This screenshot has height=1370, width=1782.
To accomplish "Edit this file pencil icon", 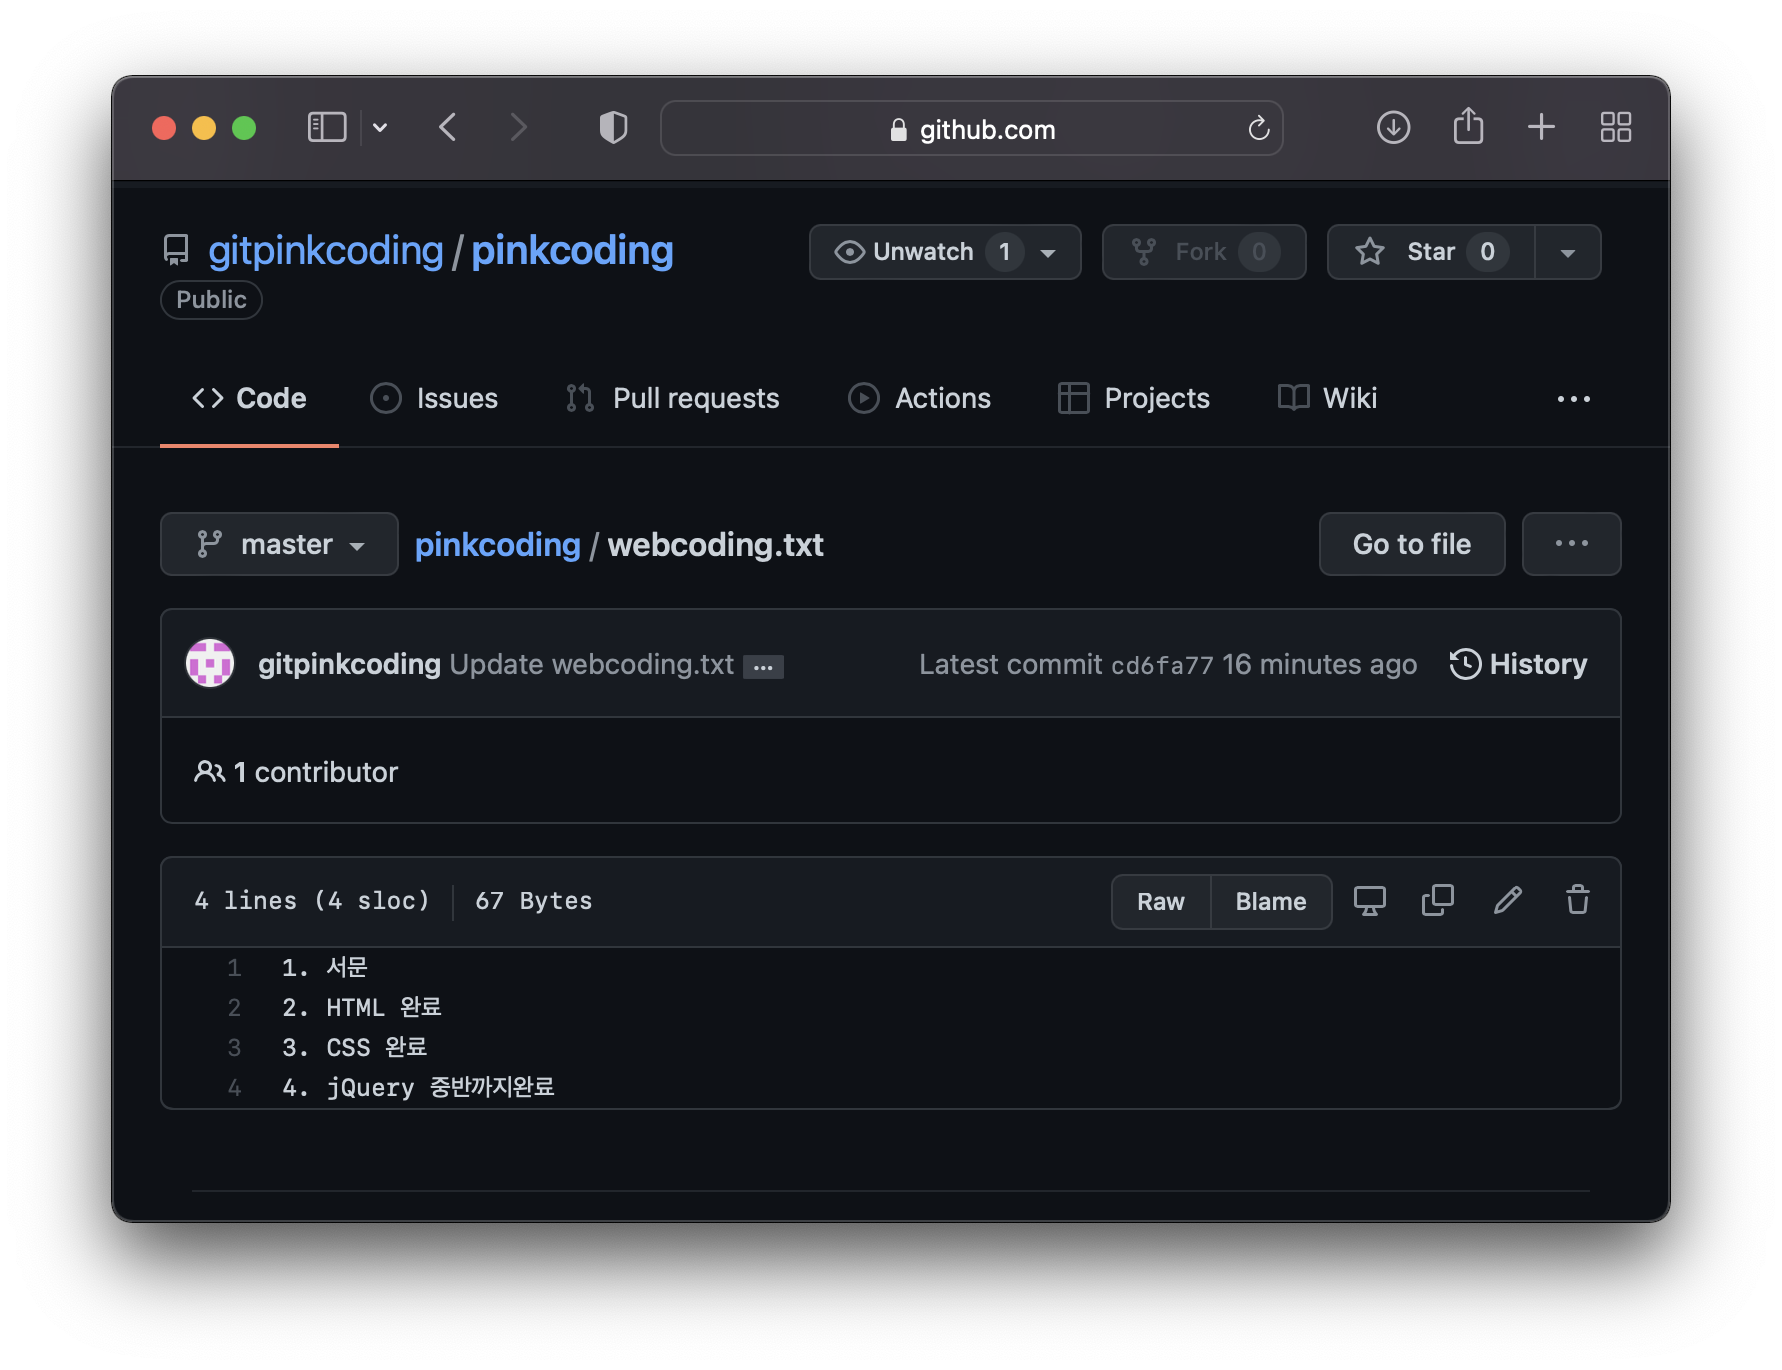I will (x=1508, y=901).
